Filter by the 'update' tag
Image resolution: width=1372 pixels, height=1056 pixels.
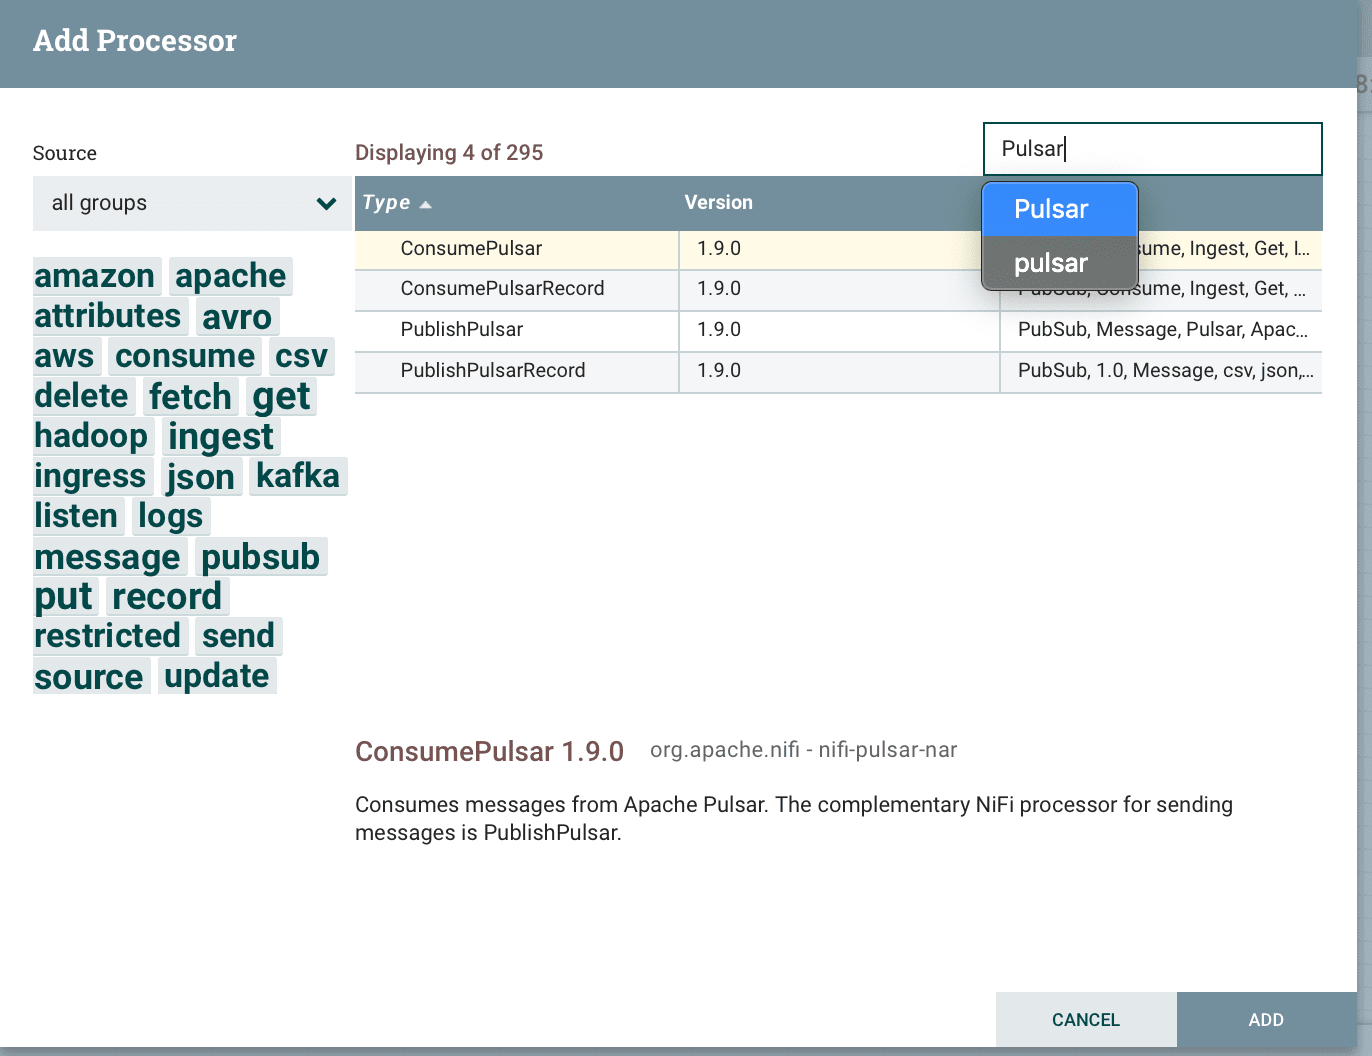point(217,676)
